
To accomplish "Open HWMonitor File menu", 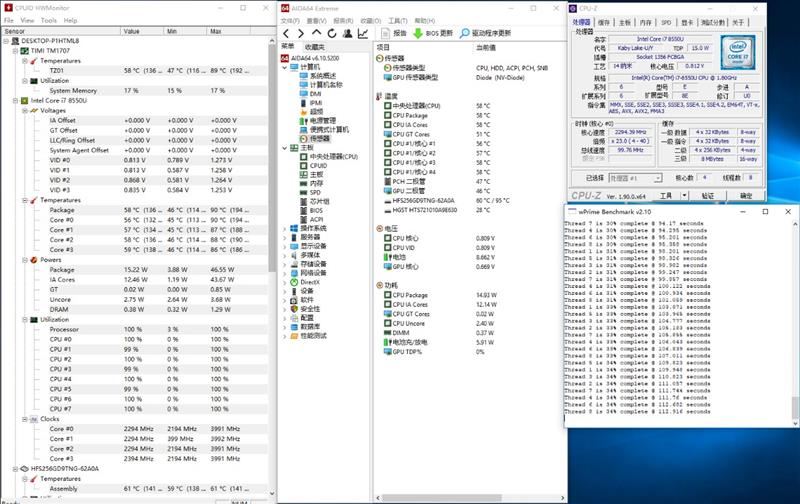I will [x=9, y=20].
